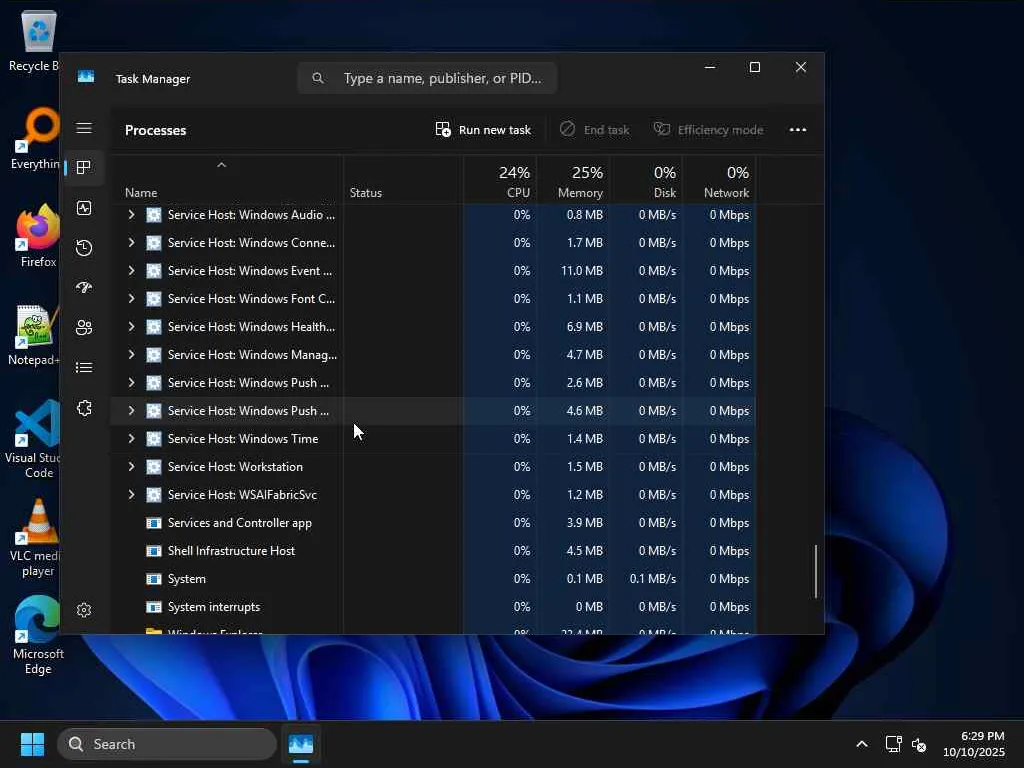
Task: Expand Service Host: WSAIFabricSvc
Action: [131, 495]
